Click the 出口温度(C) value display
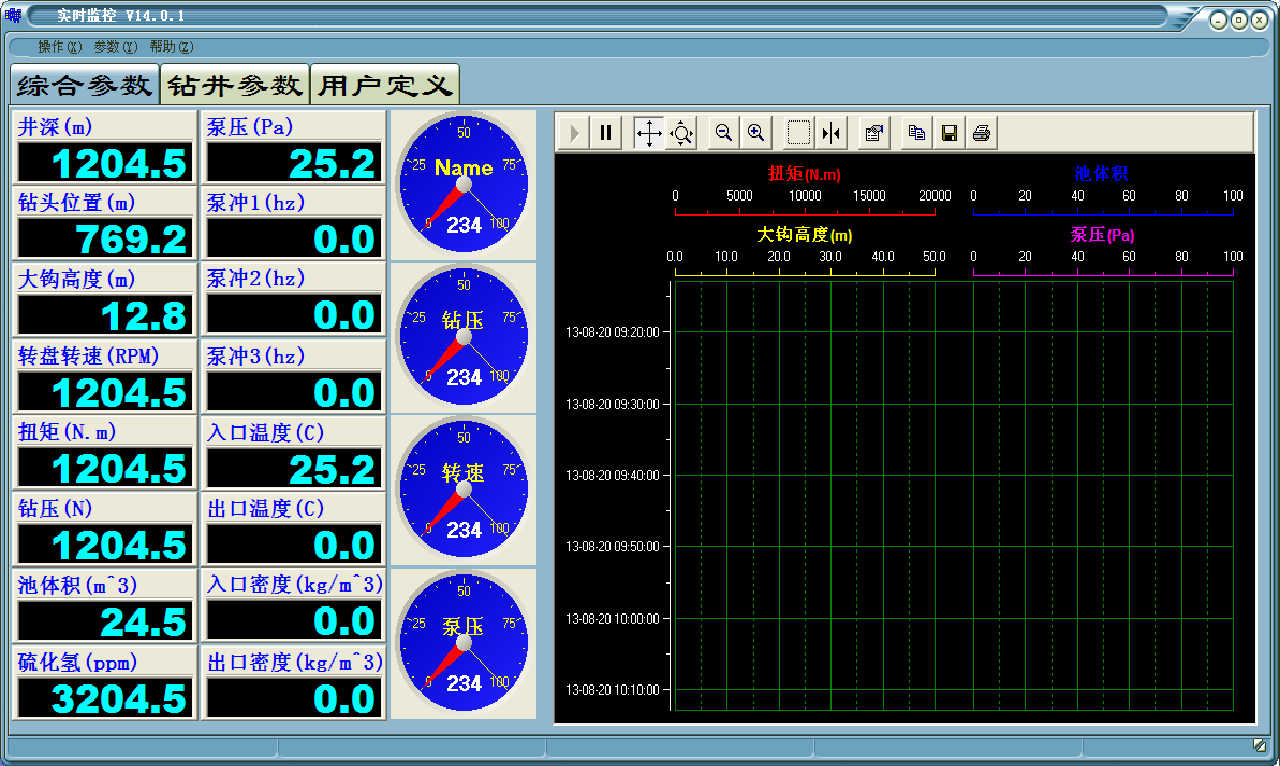The image size is (1280, 766). [x=294, y=545]
